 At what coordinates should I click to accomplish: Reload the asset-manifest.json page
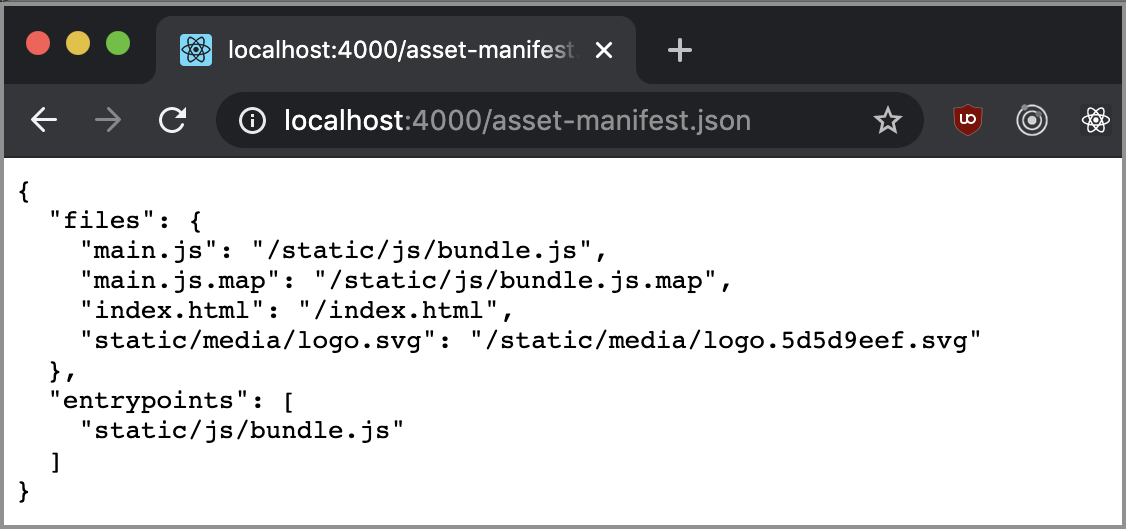point(172,120)
